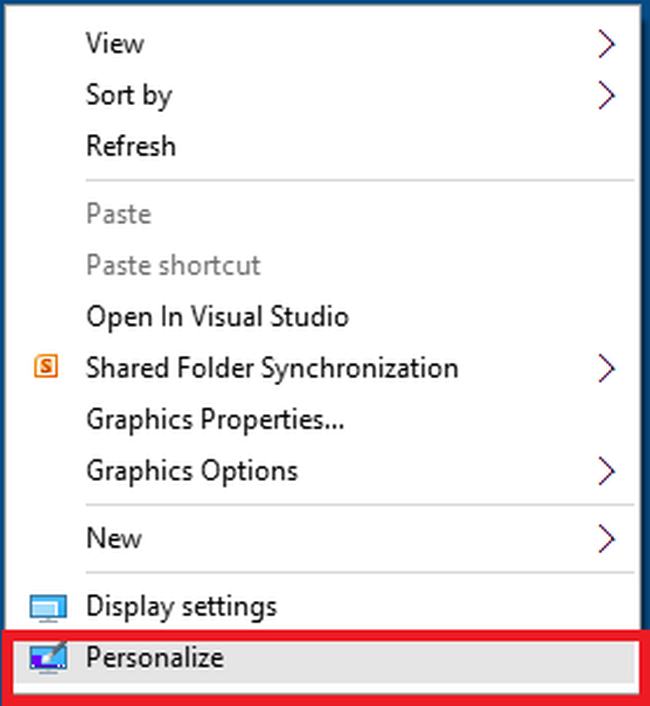Select Refresh in the context menu
The image size is (650, 706).
tap(131, 146)
